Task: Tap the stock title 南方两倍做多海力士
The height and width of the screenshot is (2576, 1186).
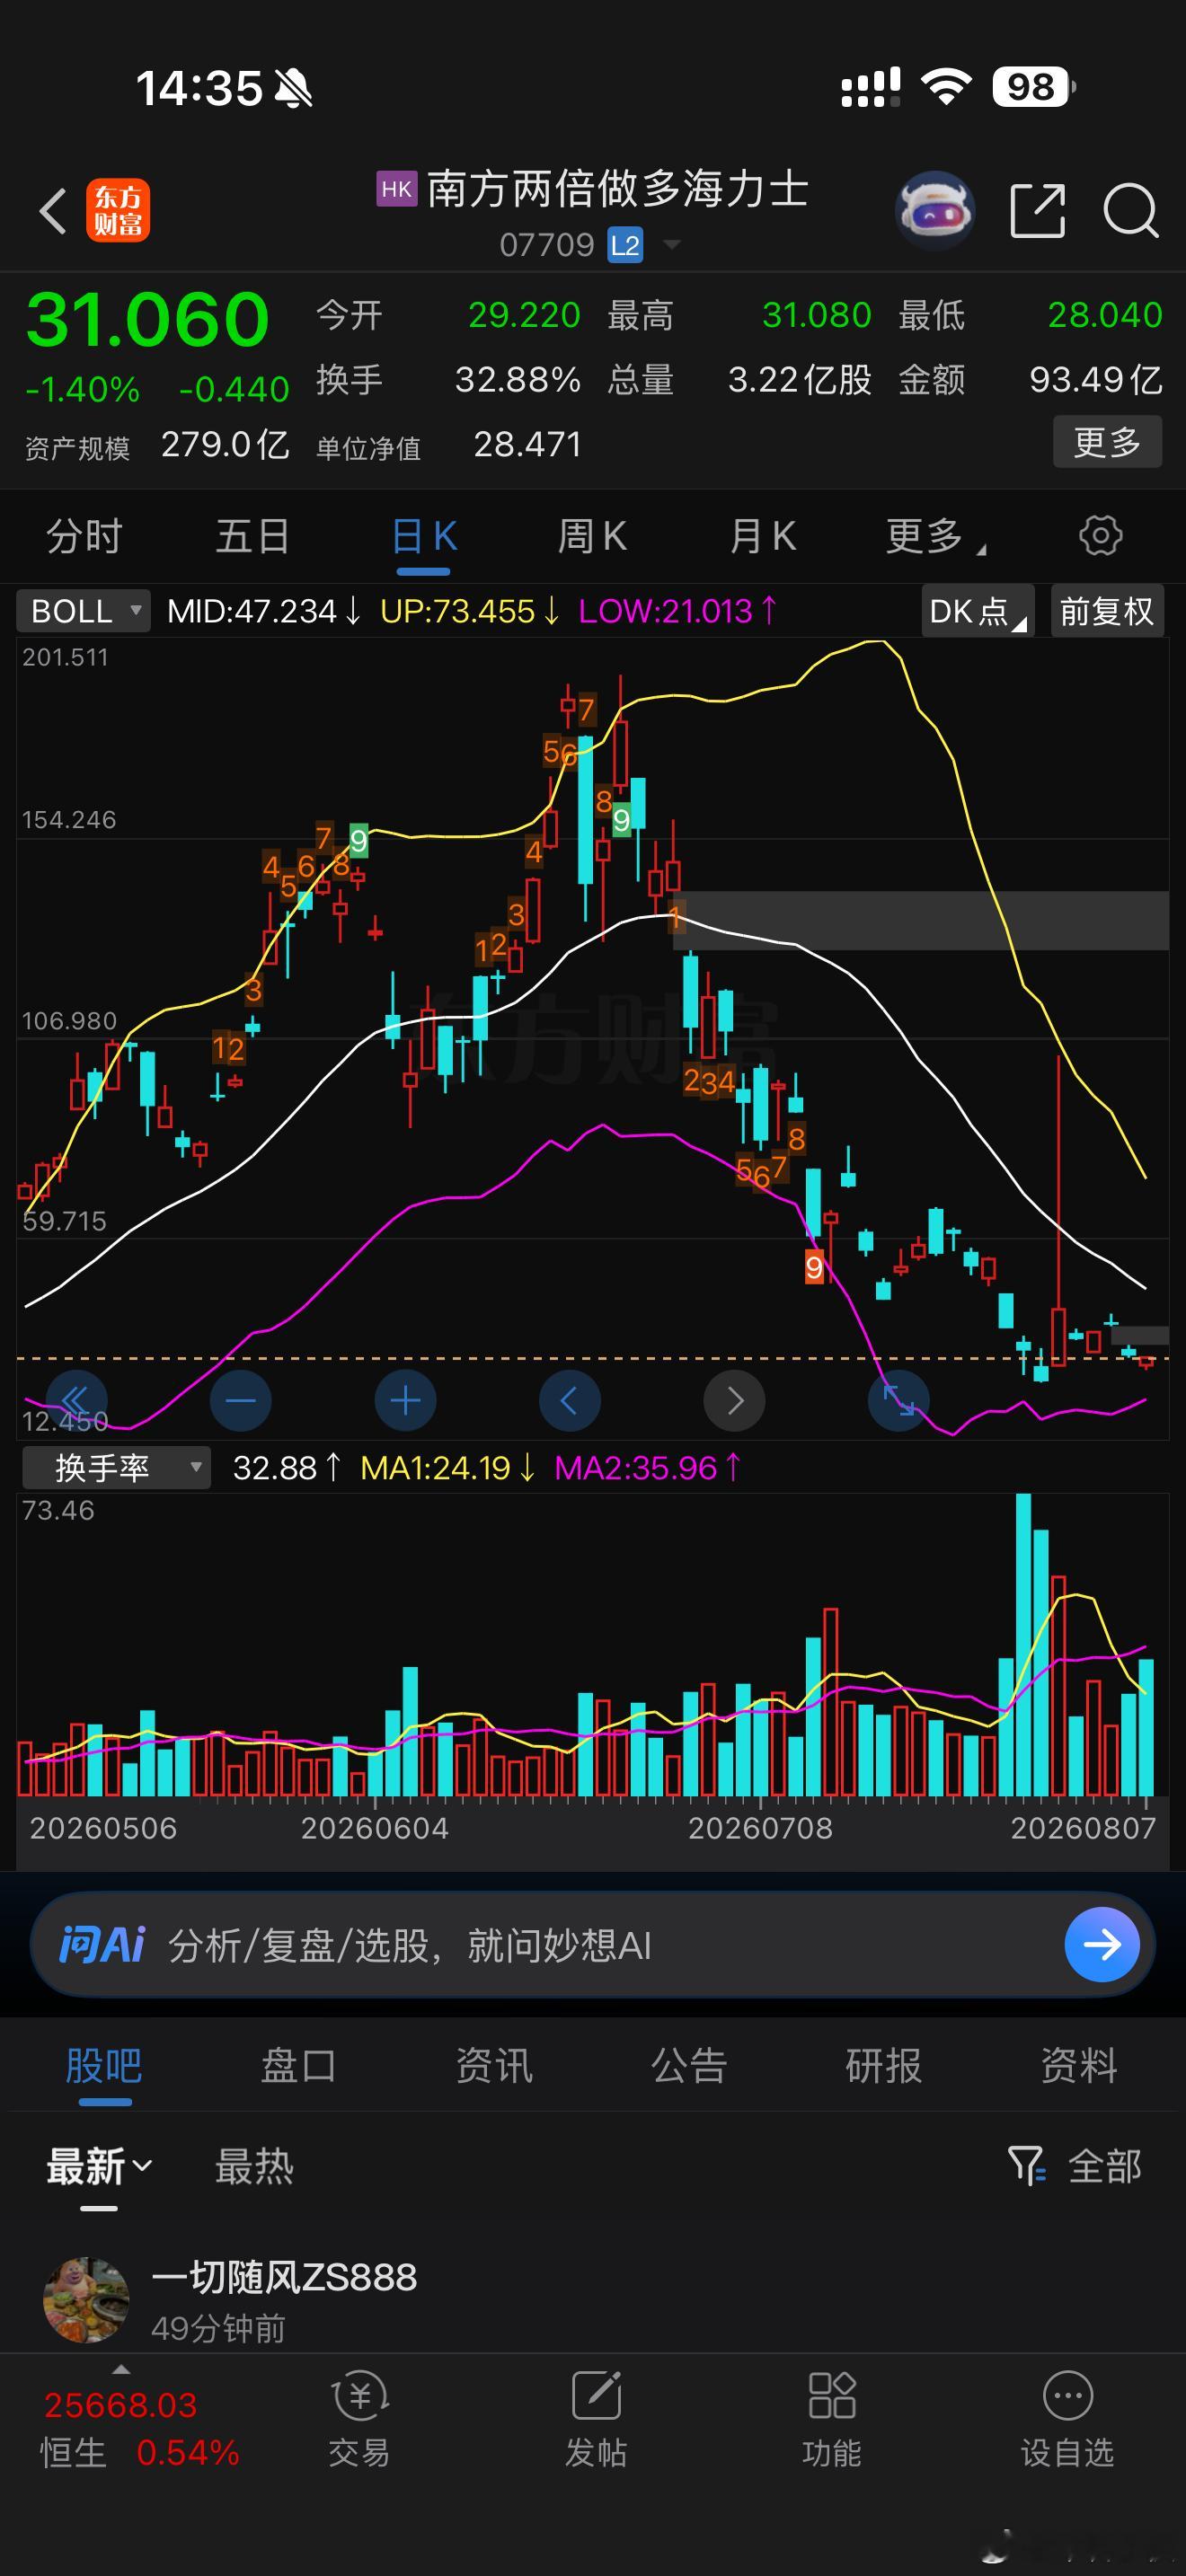Action: click(x=617, y=189)
